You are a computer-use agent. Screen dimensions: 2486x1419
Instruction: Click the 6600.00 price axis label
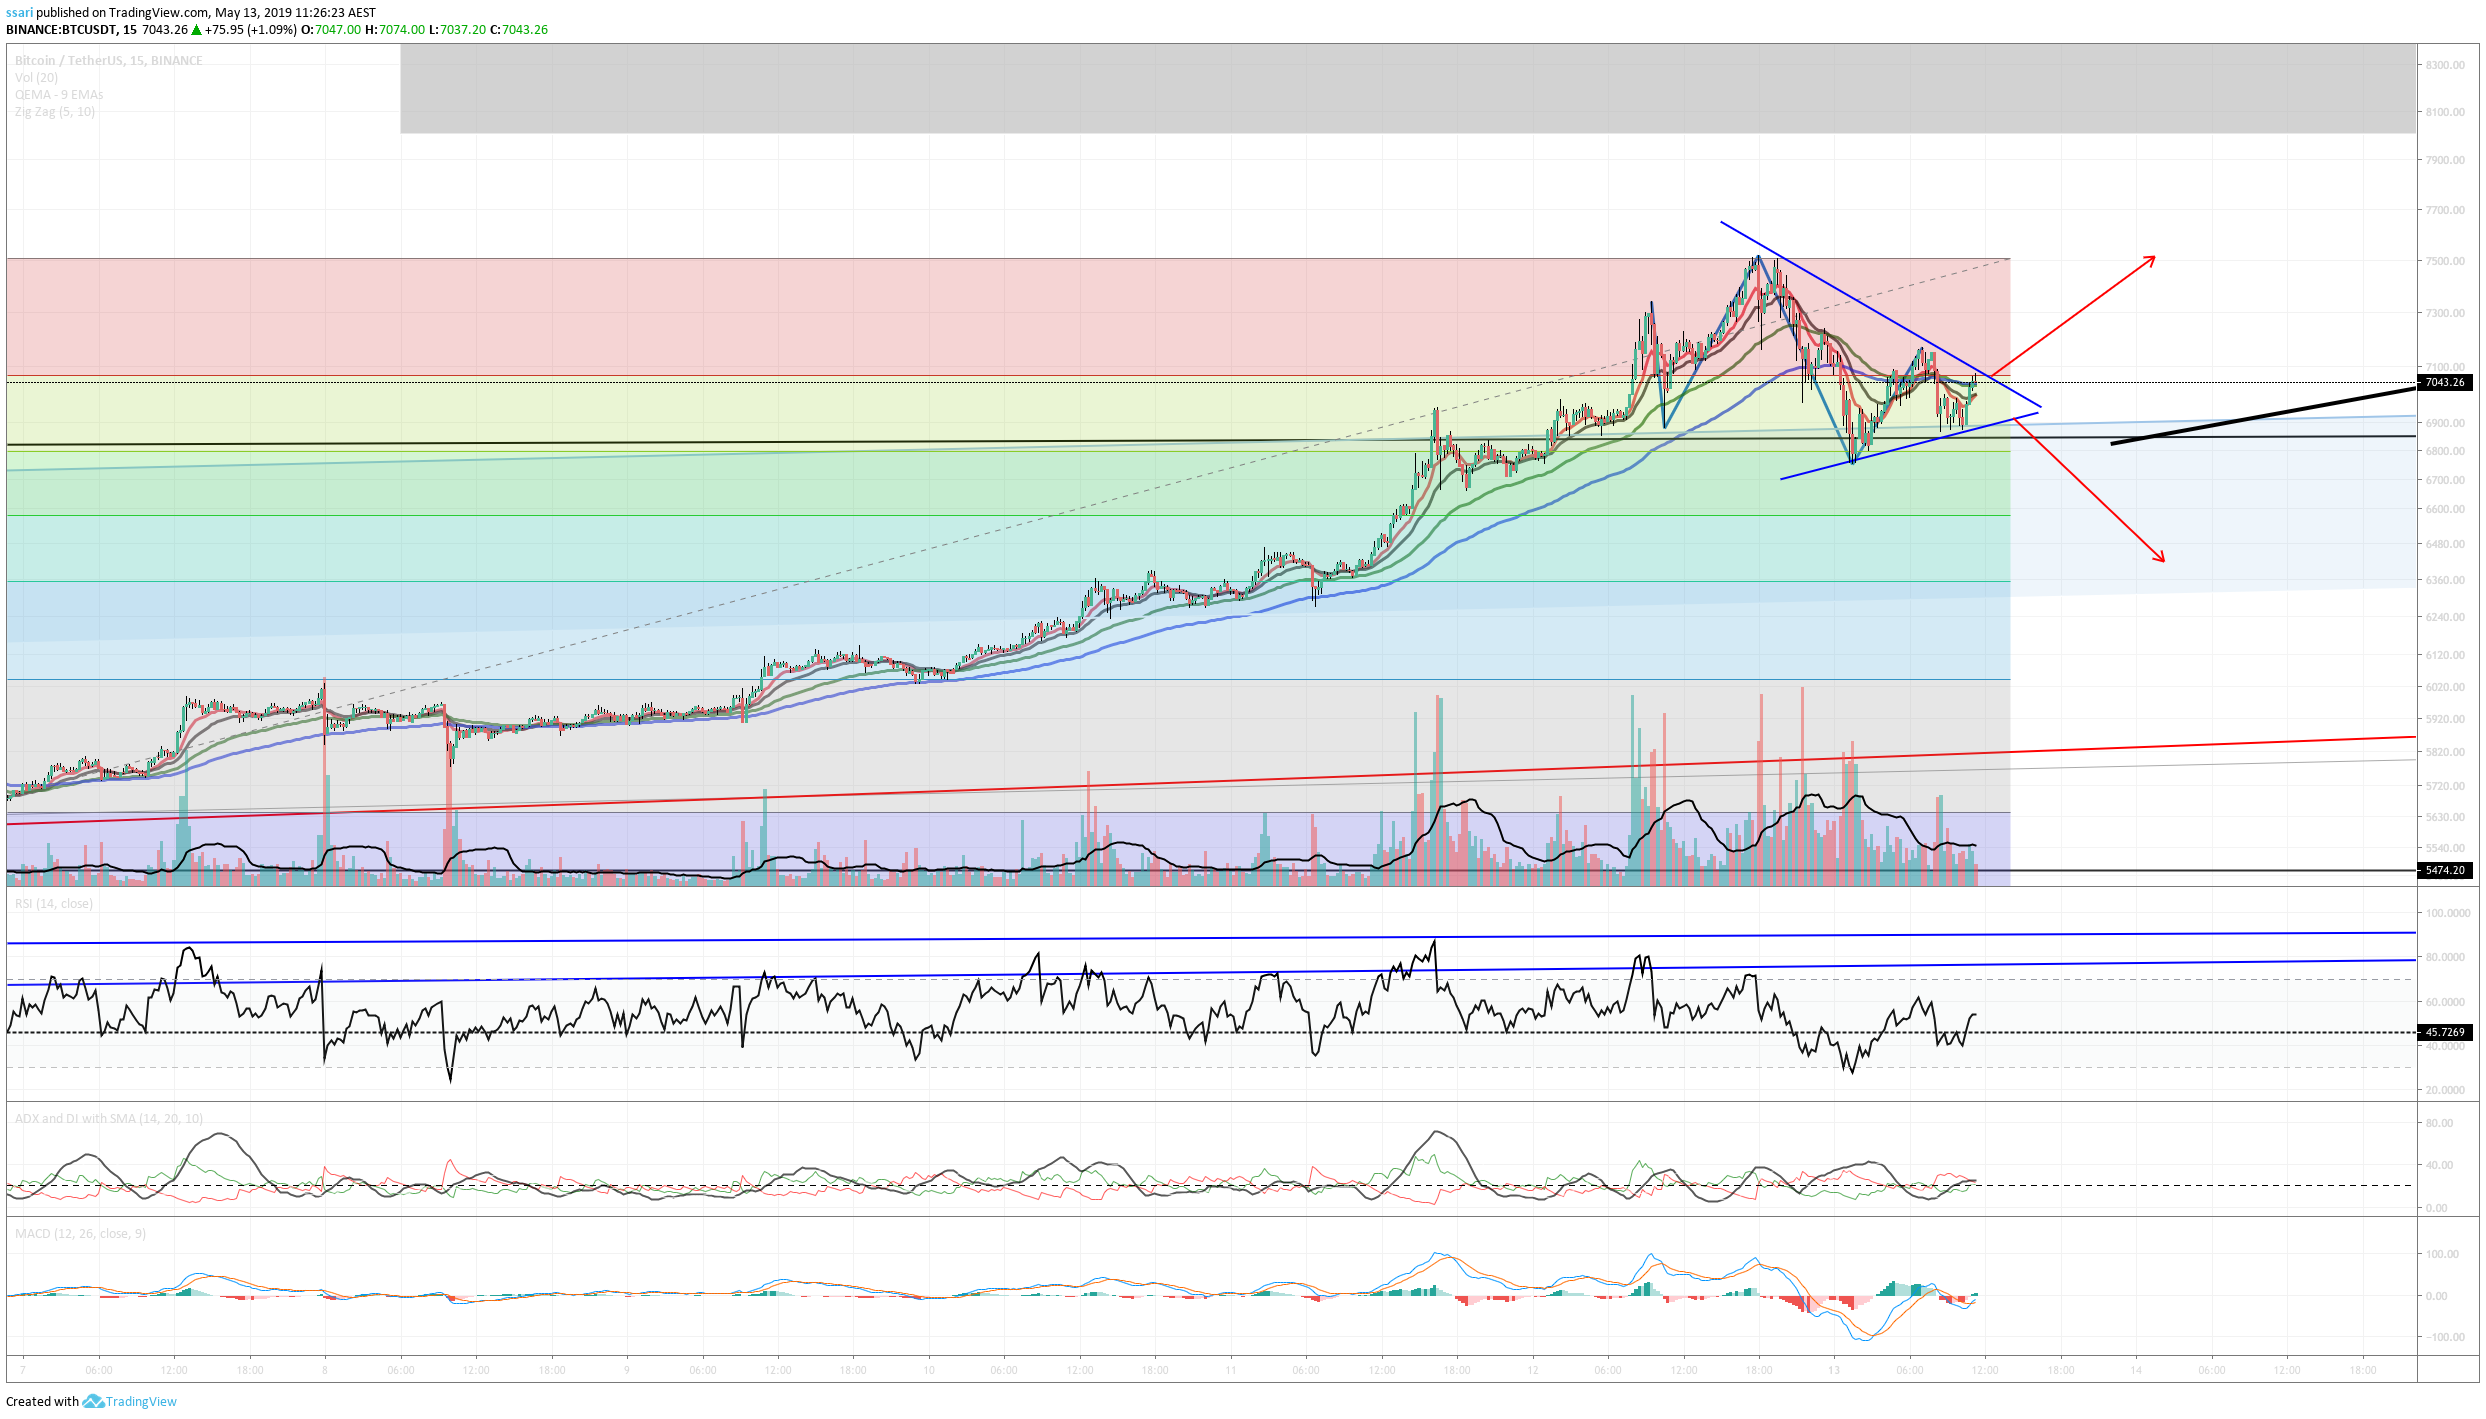(2445, 509)
